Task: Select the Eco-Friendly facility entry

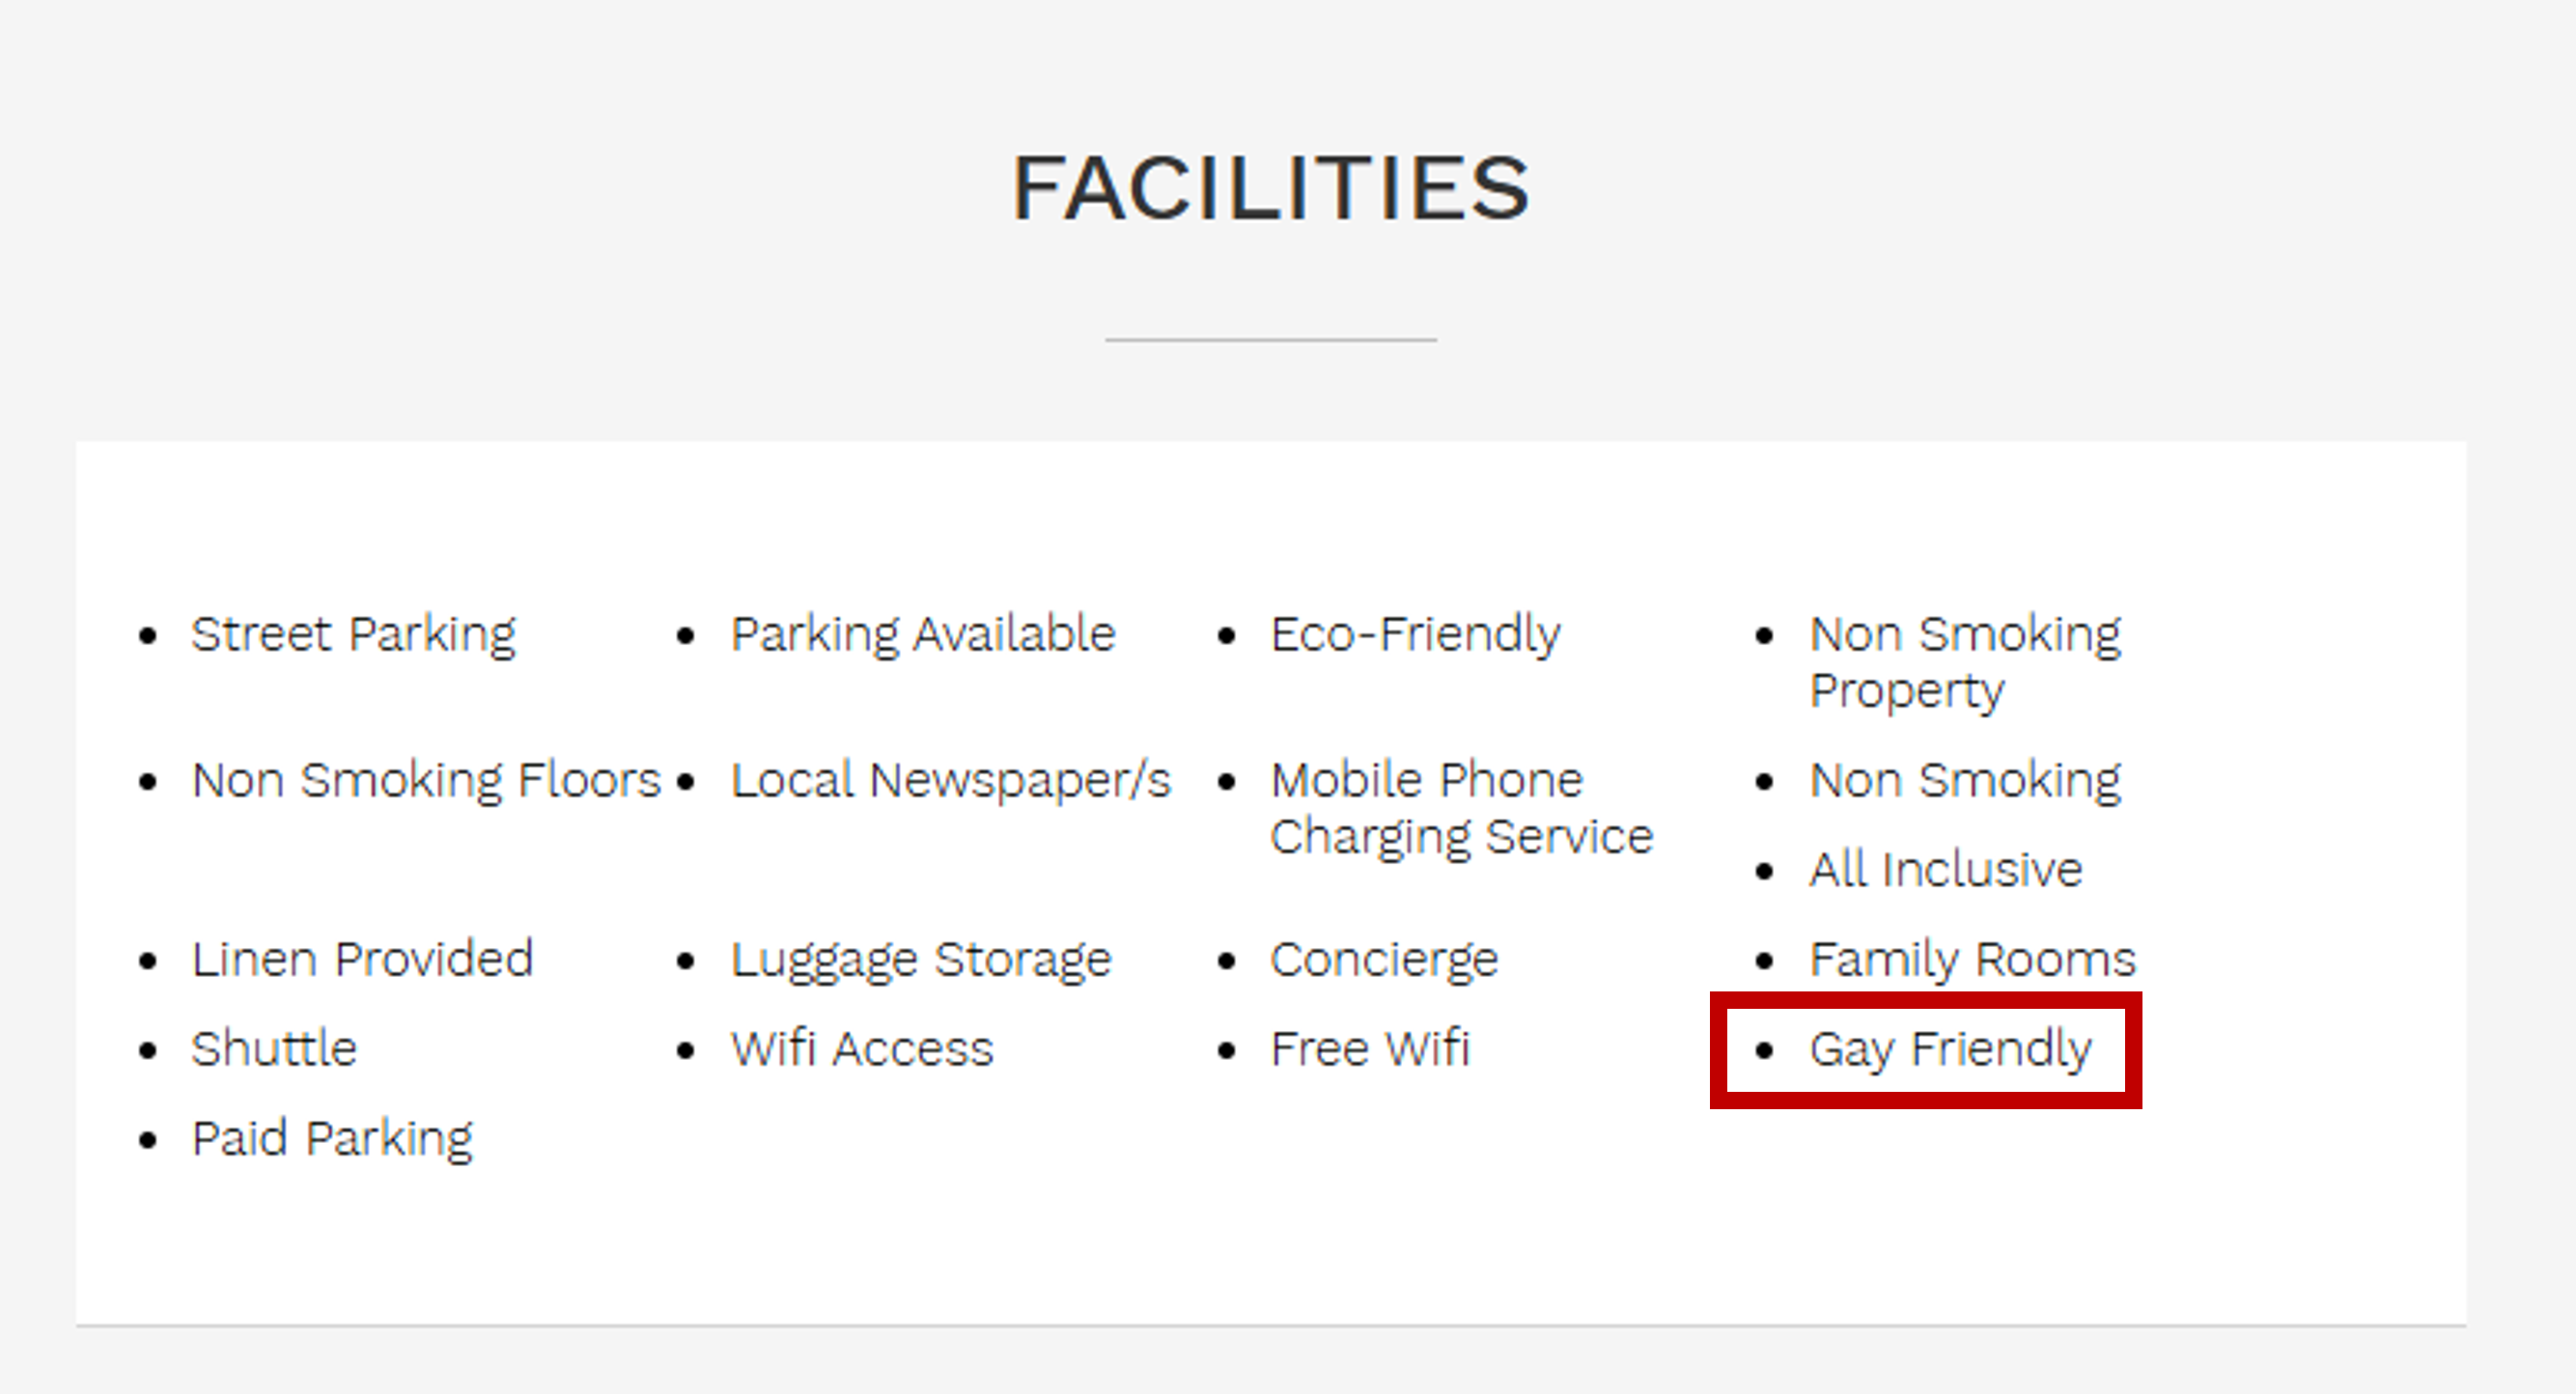Action: click(1414, 634)
